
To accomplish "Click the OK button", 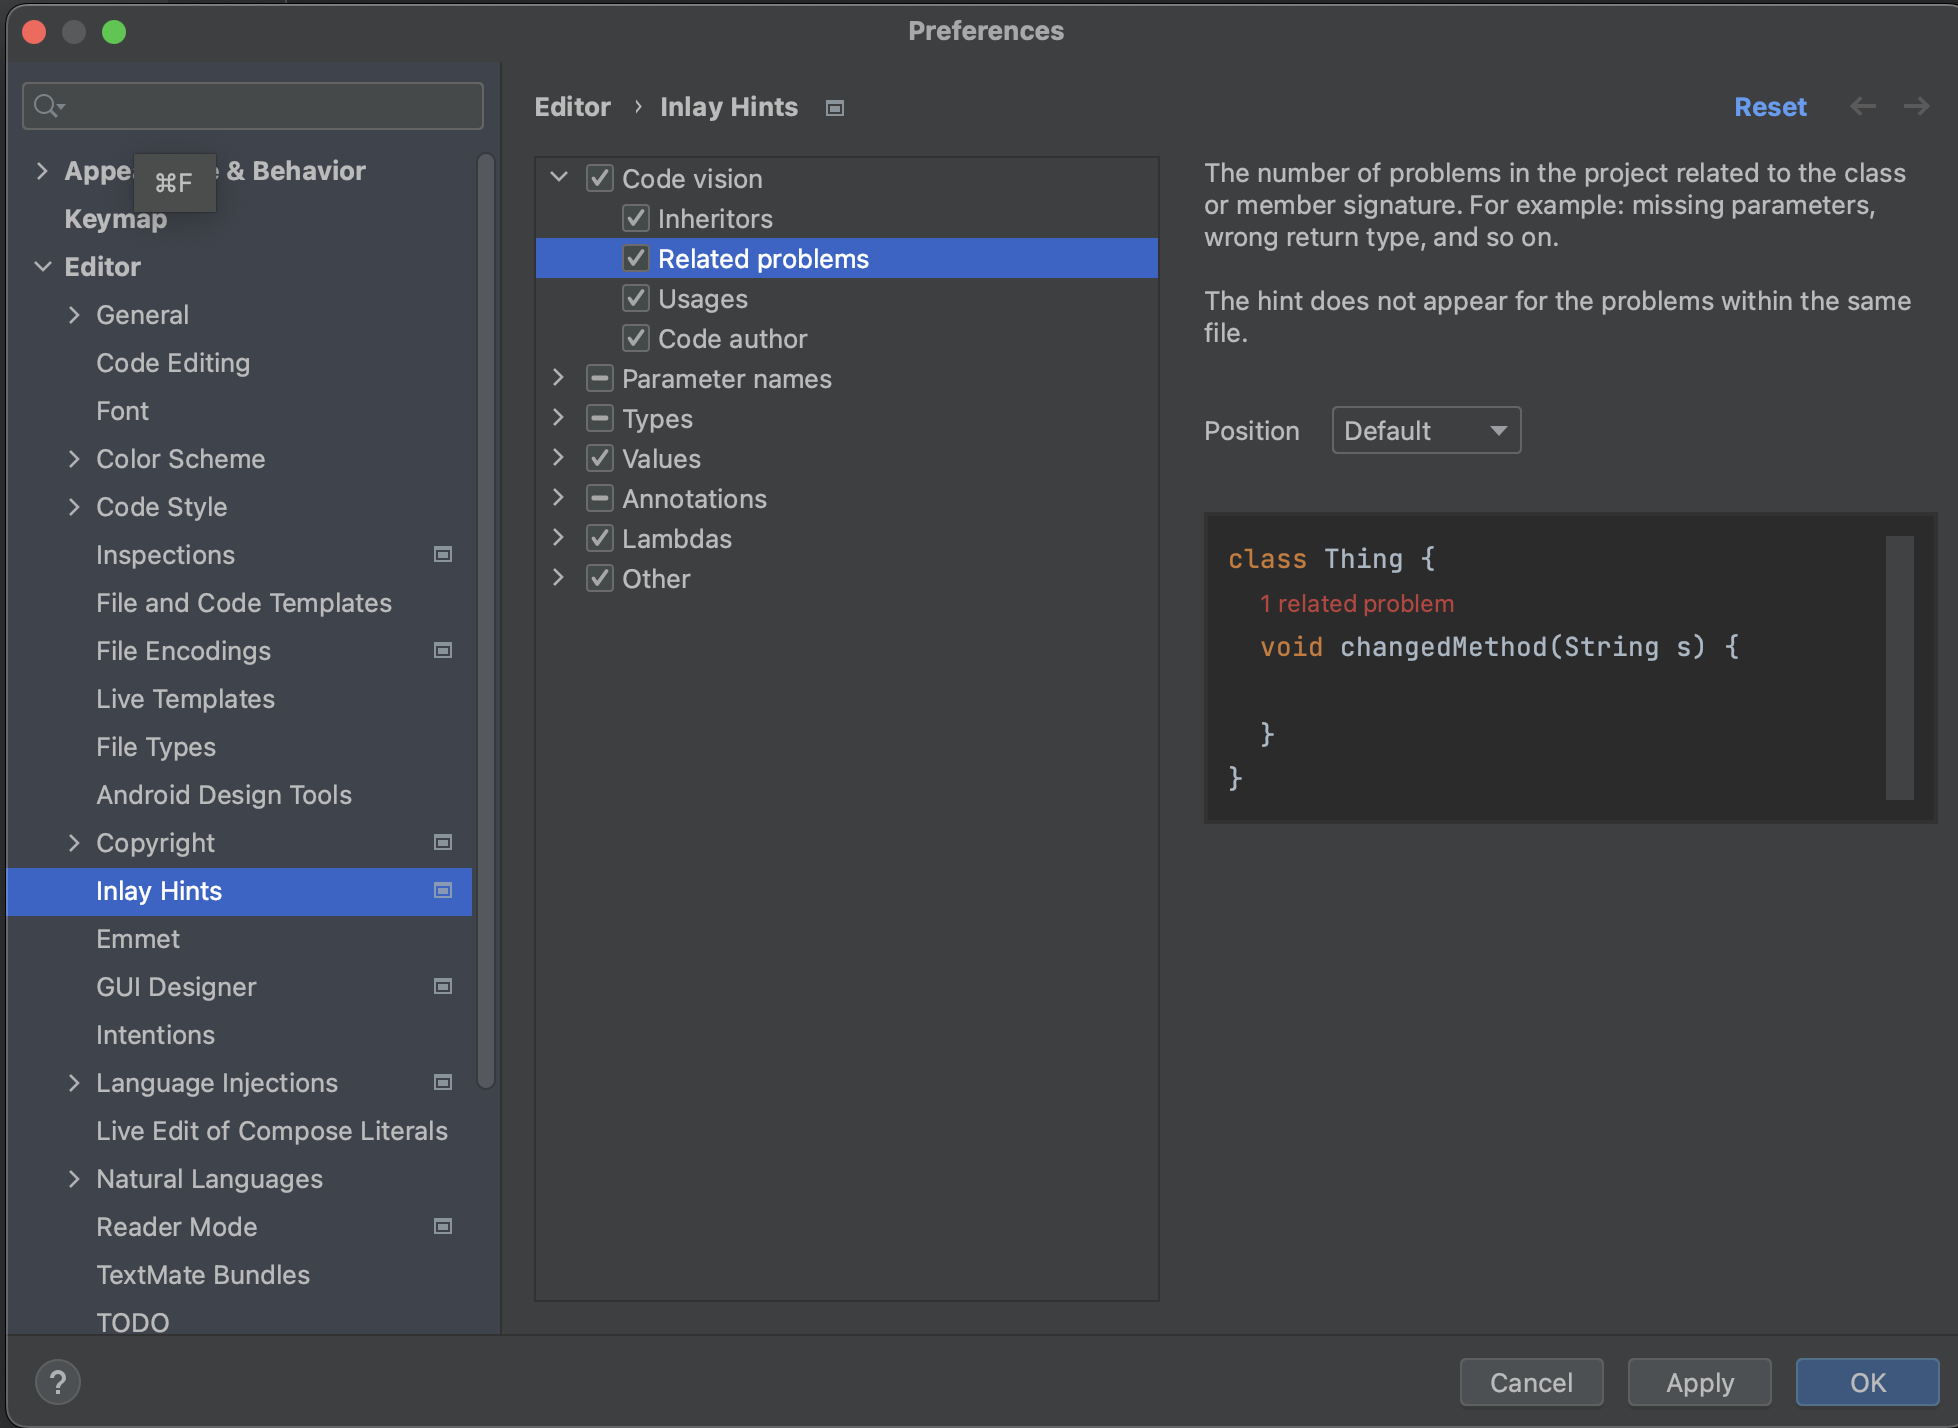I will (x=1867, y=1382).
